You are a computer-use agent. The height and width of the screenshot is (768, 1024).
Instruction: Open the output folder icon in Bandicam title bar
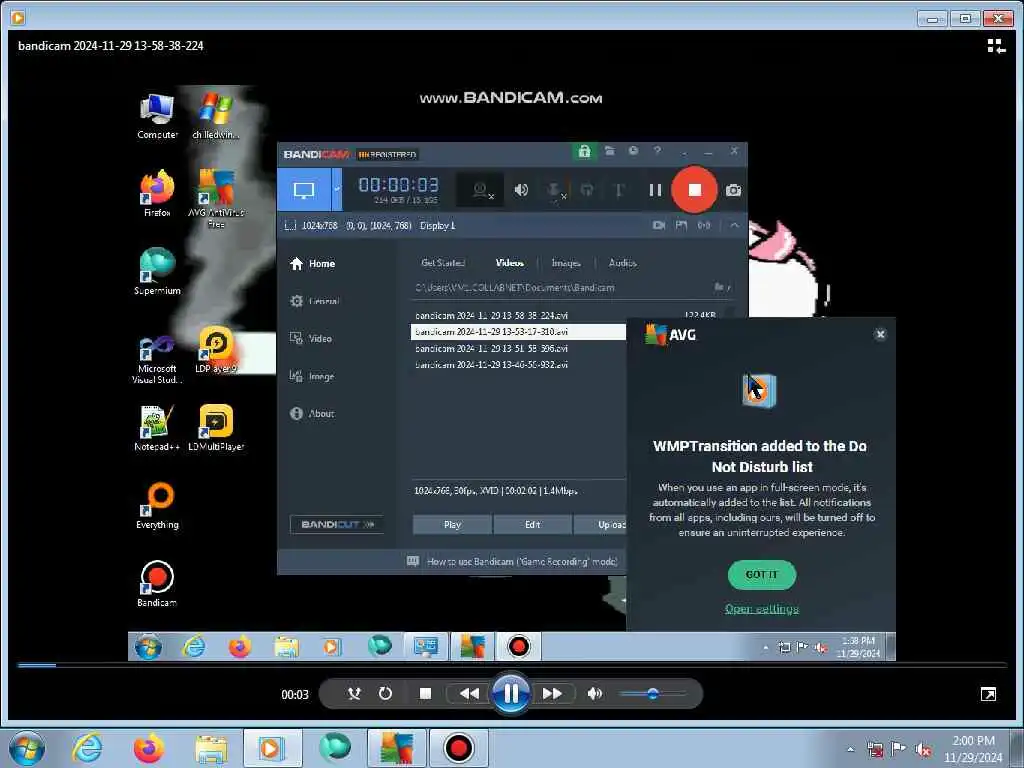610,152
